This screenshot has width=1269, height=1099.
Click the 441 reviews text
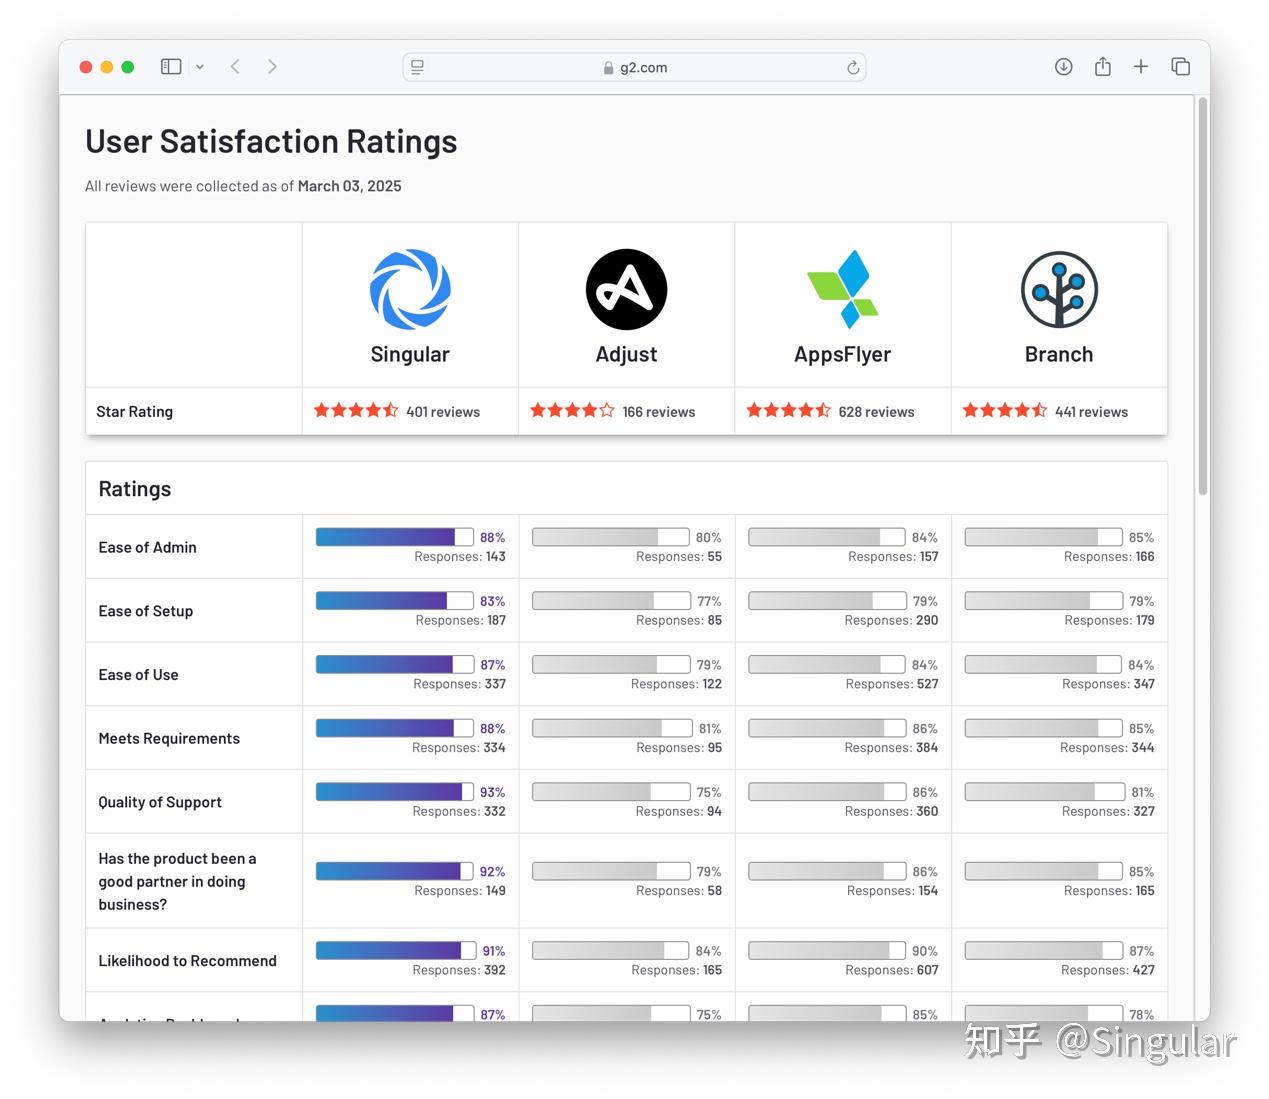point(1092,412)
